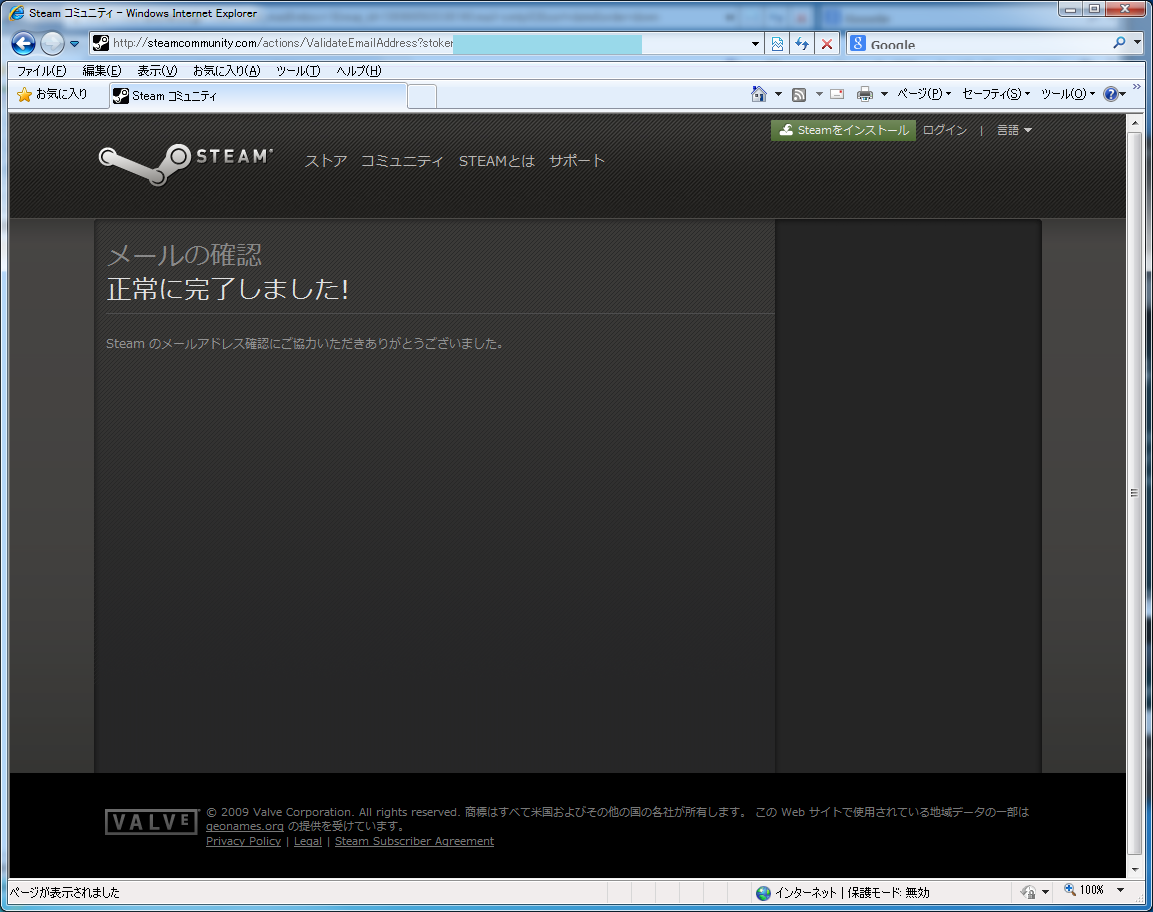Expand the 言語 language dropdown
Screen dimensions: 1153x912
[x=1014, y=130]
